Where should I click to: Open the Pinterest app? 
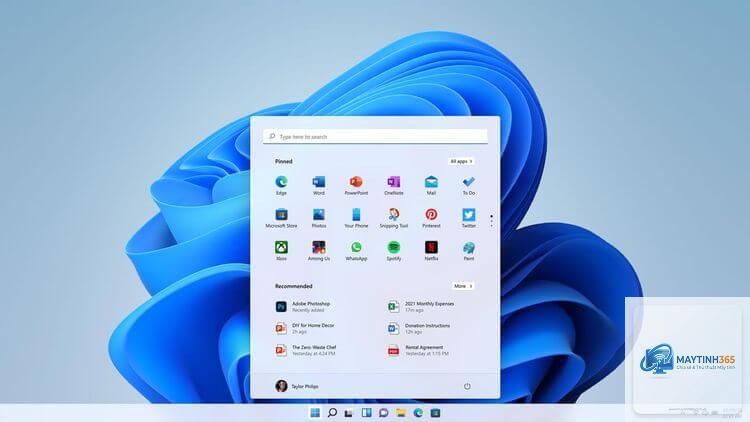431,218
